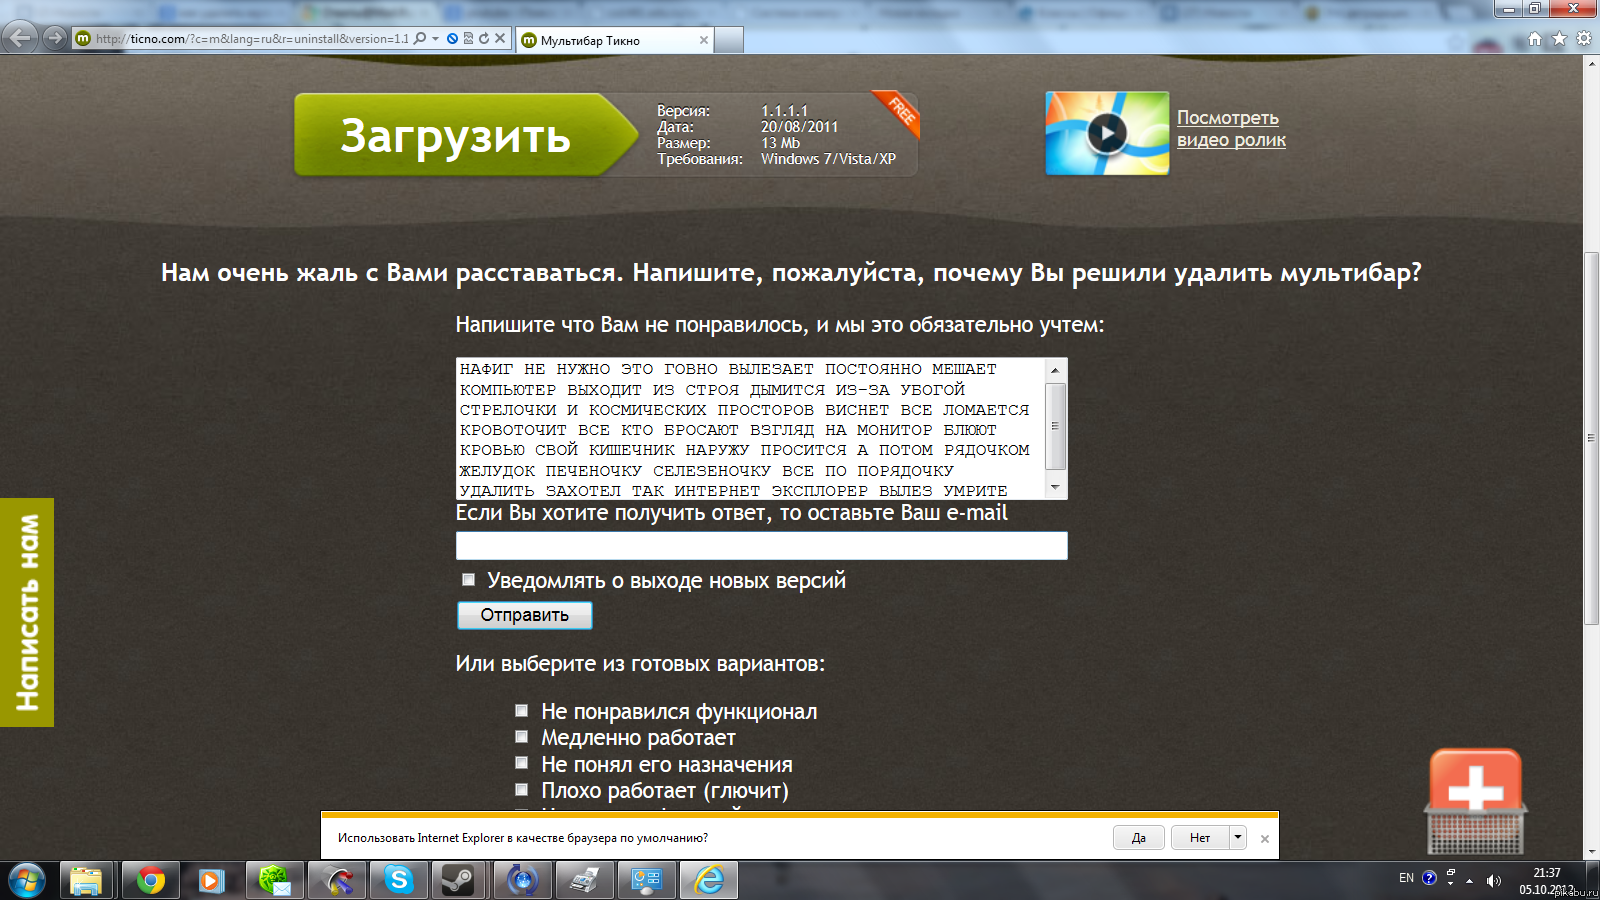
Task: Open Favorites star icon in the browser
Action: (1559, 39)
